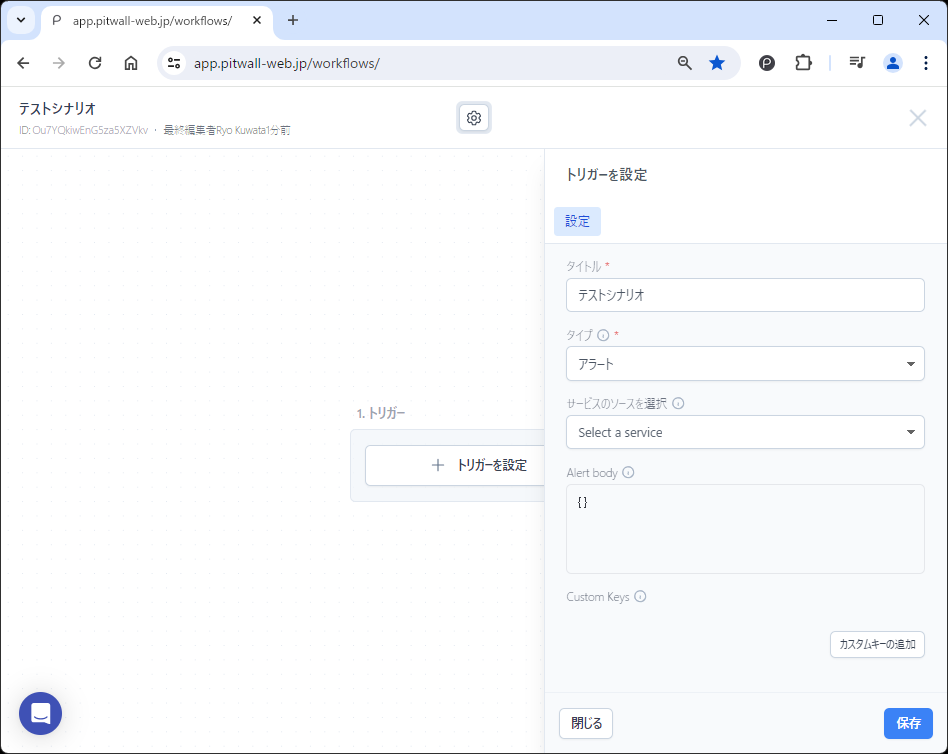Open the browser extensions puzzle icon
948x754 pixels.
click(x=803, y=62)
